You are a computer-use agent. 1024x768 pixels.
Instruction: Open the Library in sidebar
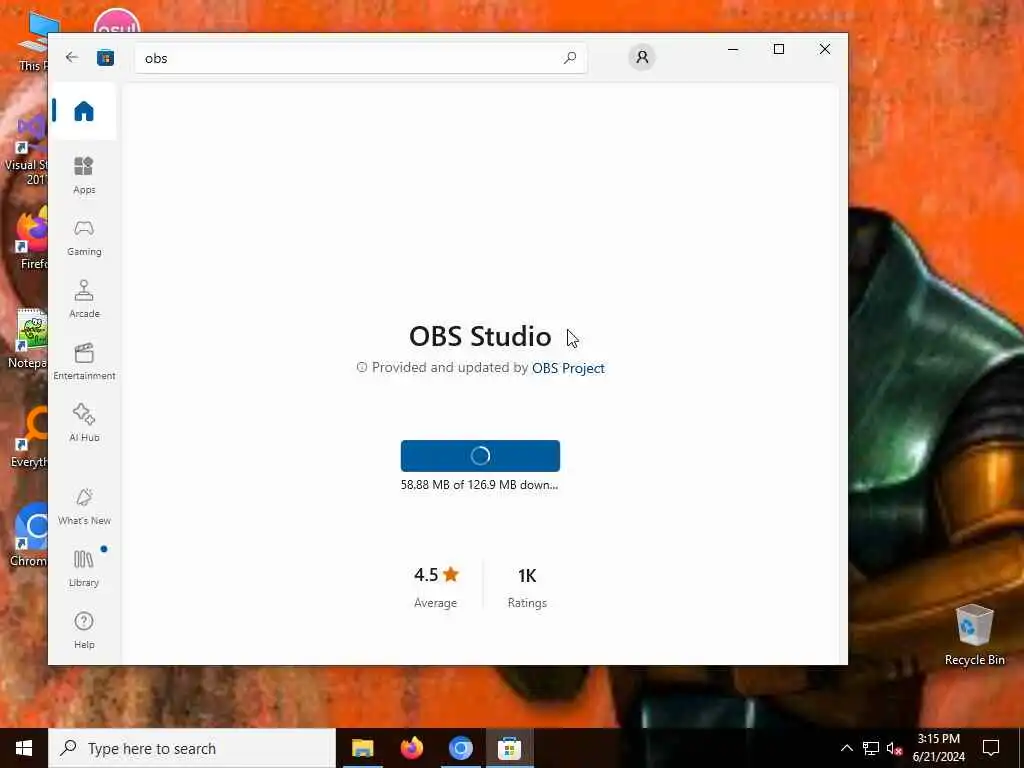pyautogui.click(x=84, y=569)
